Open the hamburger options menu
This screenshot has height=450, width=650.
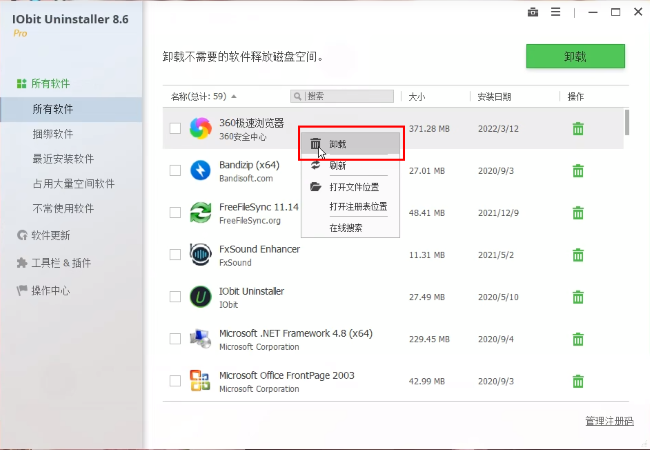coord(555,12)
